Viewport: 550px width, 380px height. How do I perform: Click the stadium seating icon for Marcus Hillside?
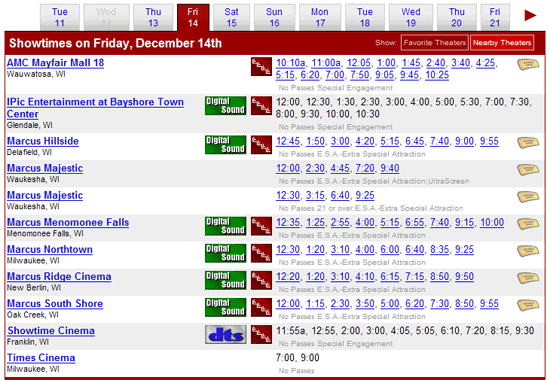coord(261,145)
